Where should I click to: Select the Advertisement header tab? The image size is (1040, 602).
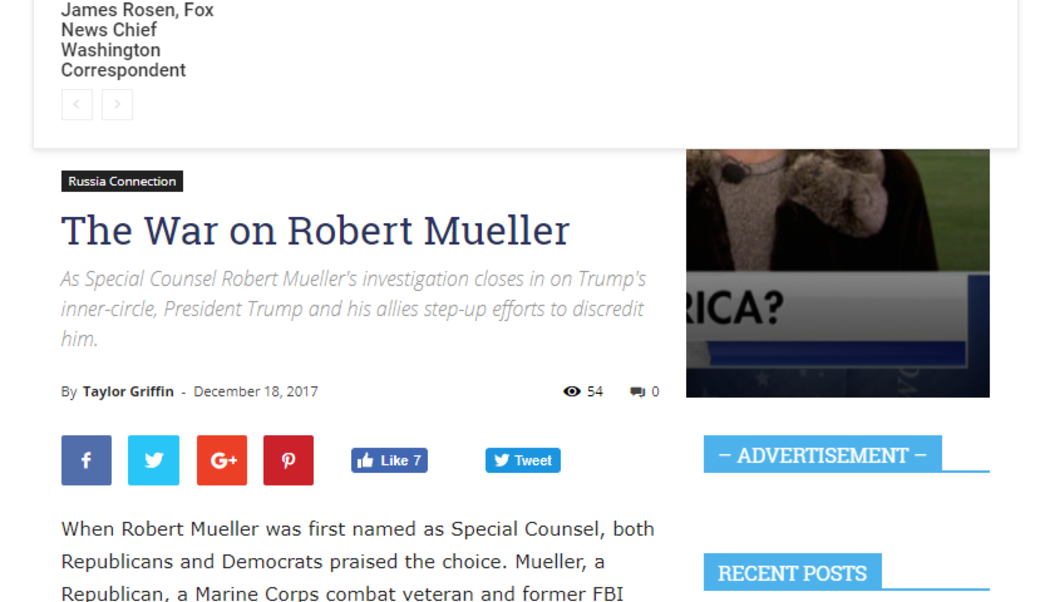(x=822, y=455)
